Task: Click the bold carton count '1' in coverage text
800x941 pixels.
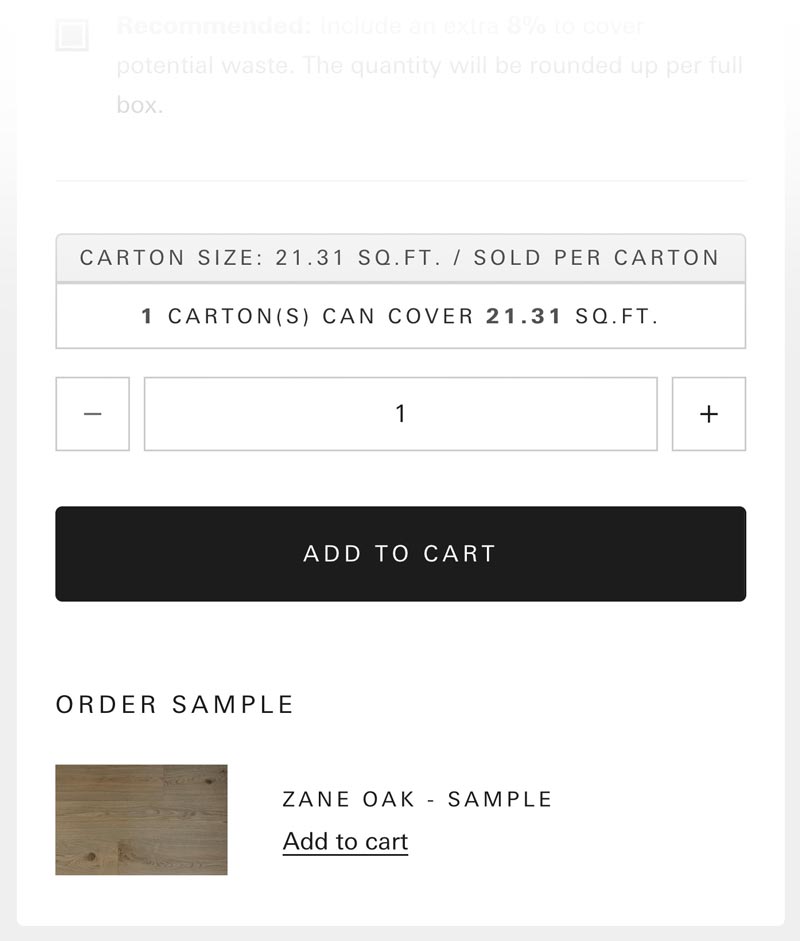Action: [x=147, y=317]
